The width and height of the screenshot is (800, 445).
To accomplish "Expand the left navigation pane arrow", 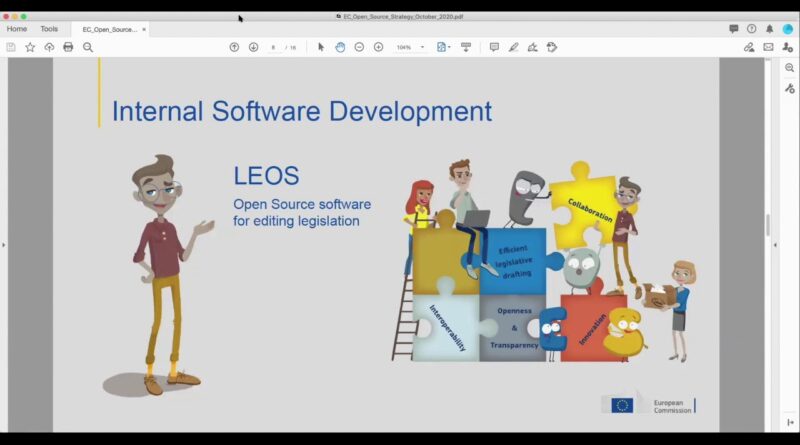I will point(4,245).
